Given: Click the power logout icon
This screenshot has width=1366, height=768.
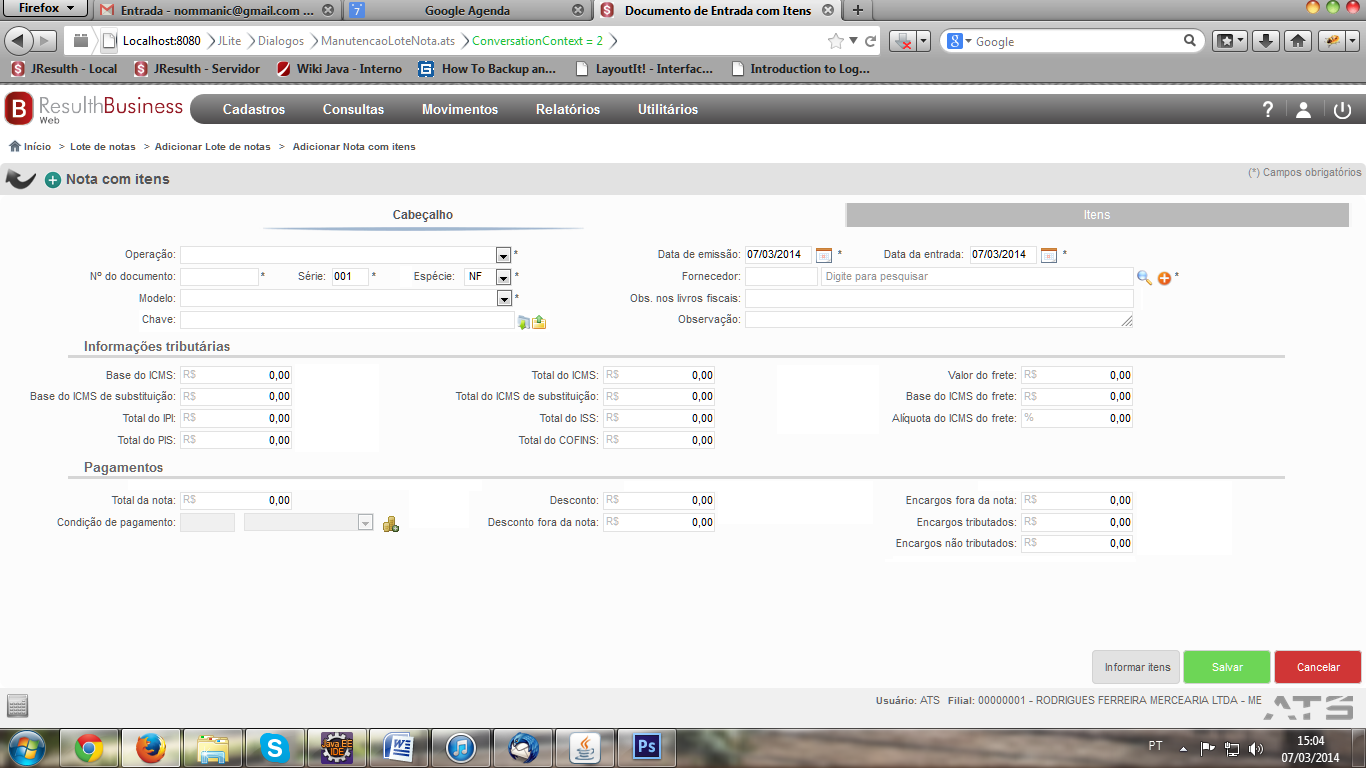Looking at the screenshot, I should (x=1342, y=110).
